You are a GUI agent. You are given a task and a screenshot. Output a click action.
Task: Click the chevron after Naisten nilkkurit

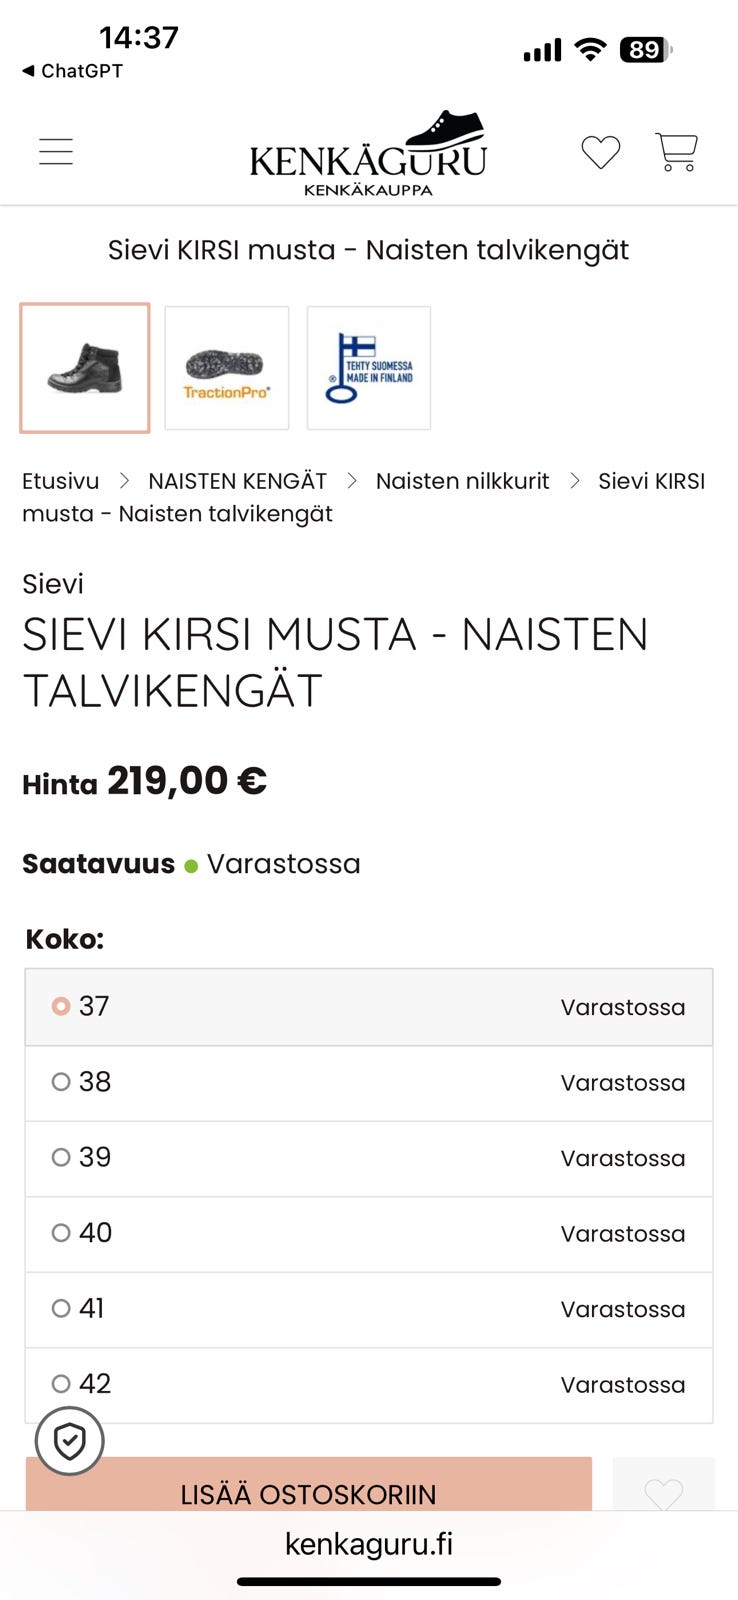[x=575, y=480]
